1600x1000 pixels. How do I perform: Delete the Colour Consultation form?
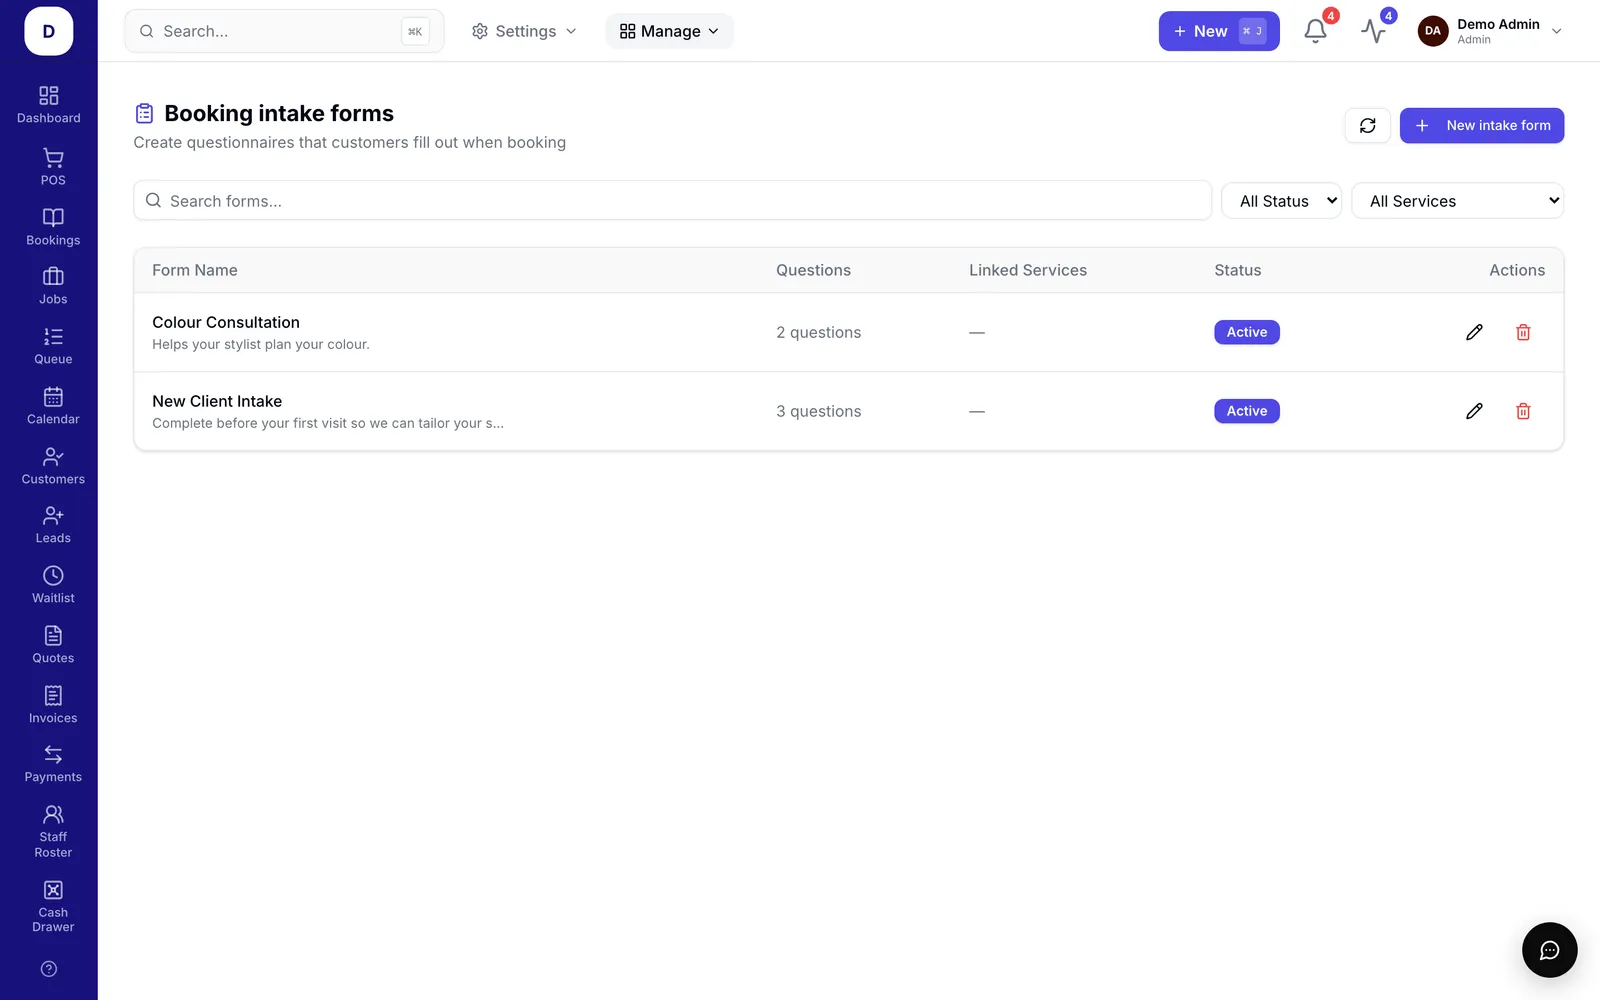pyautogui.click(x=1523, y=332)
